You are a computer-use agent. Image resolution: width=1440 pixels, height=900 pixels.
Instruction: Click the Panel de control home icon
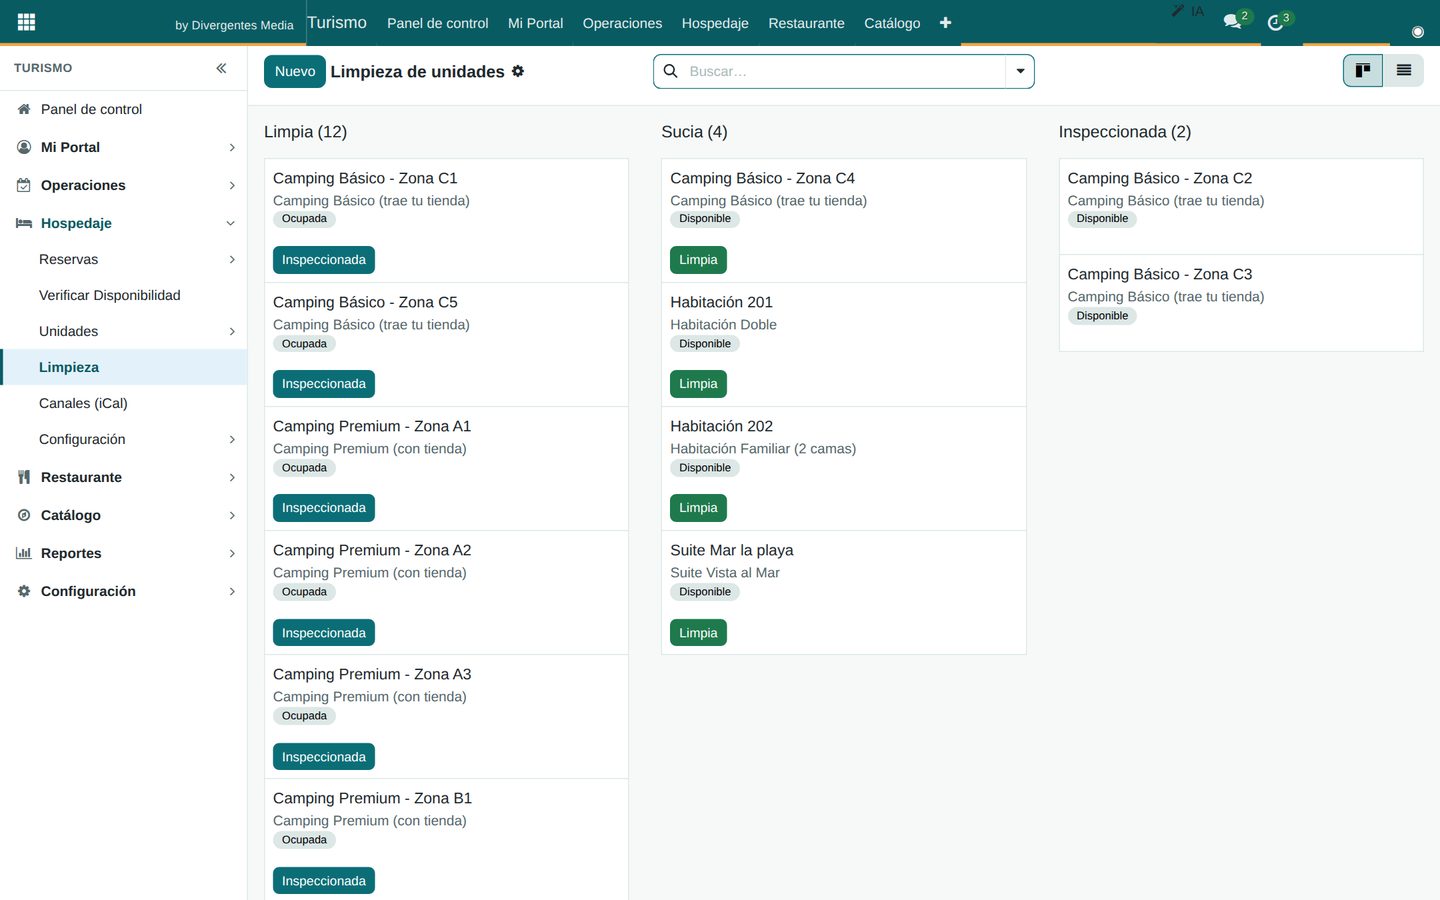pos(24,109)
